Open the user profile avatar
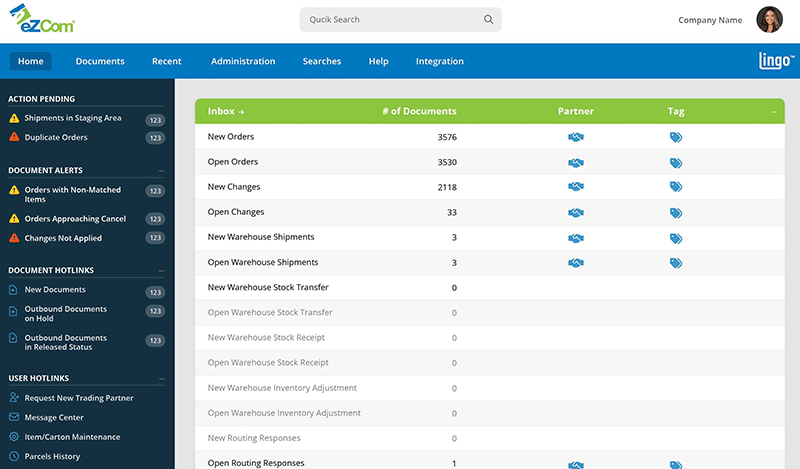Image resolution: width=800 pixels, height=469 pixels. 769,20
